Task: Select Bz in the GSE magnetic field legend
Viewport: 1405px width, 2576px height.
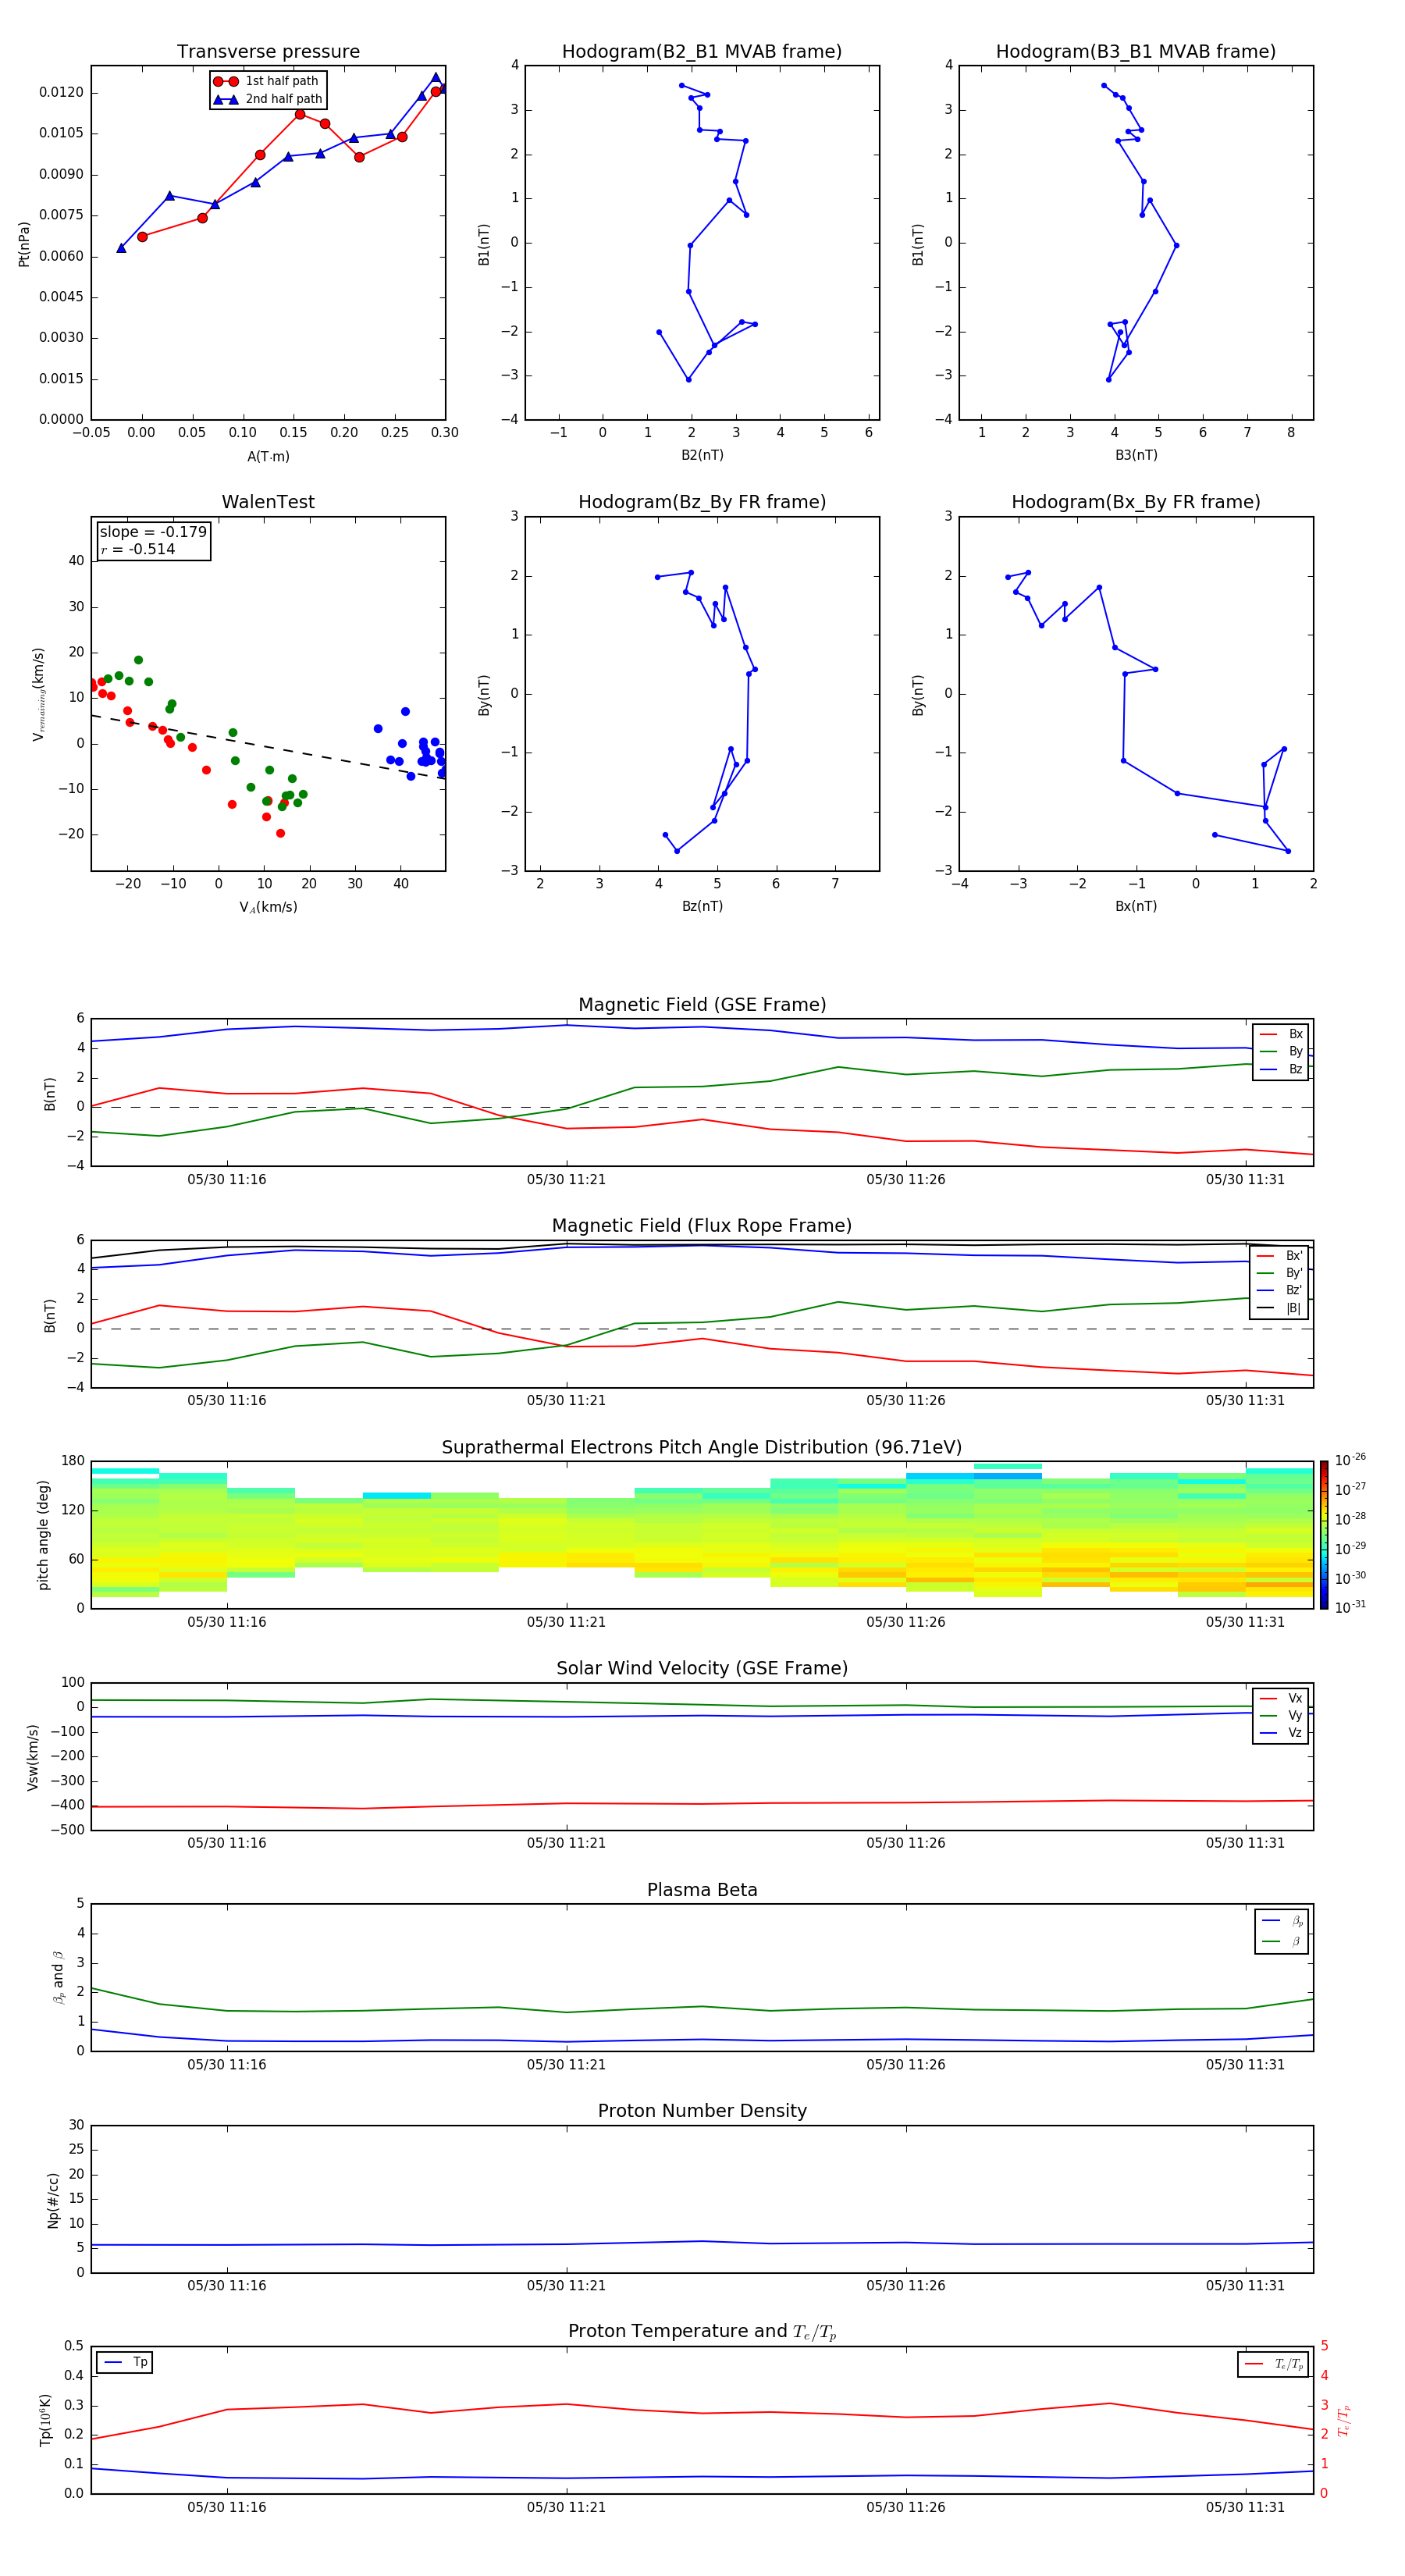Action: (x=1281, y=1069)
